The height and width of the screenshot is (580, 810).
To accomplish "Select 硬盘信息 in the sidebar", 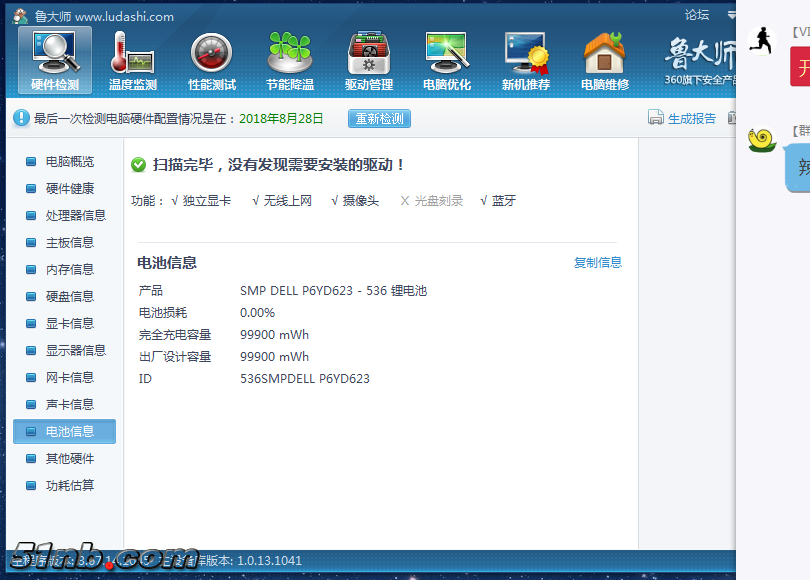I will coord(69,296).
